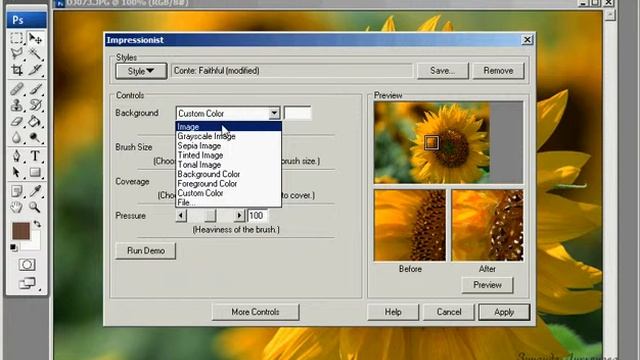Swap foreground and background colors
Image resolution: width=640 pixels, height=360 pixels.
37,224
